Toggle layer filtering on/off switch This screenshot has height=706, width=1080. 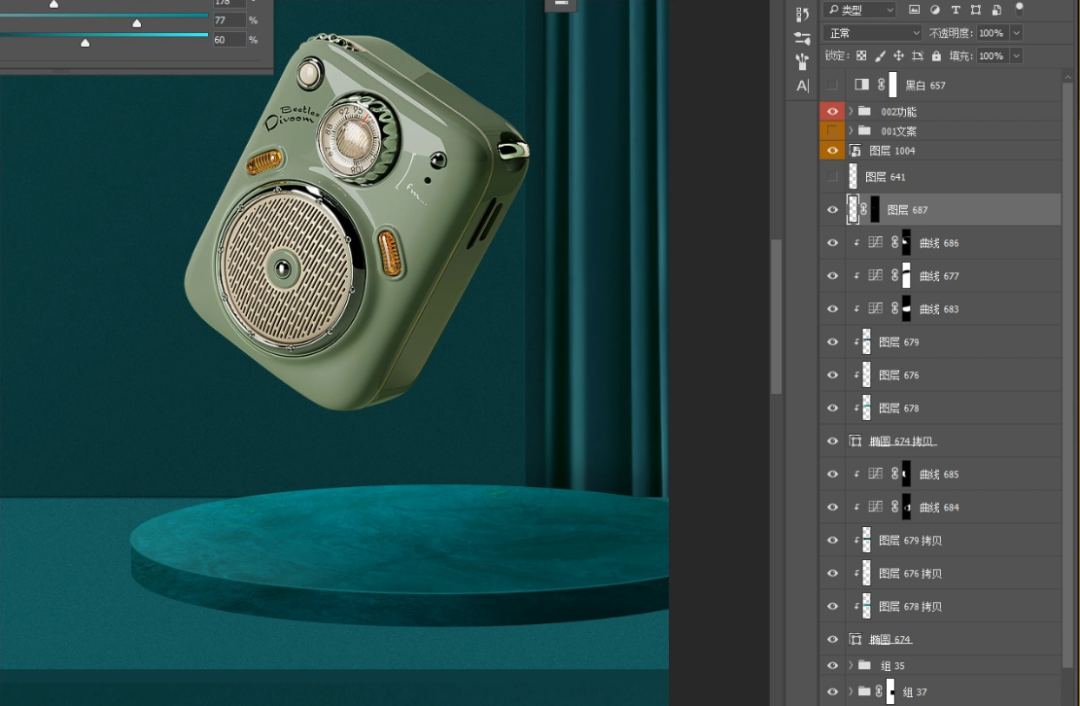point(1019,9)
